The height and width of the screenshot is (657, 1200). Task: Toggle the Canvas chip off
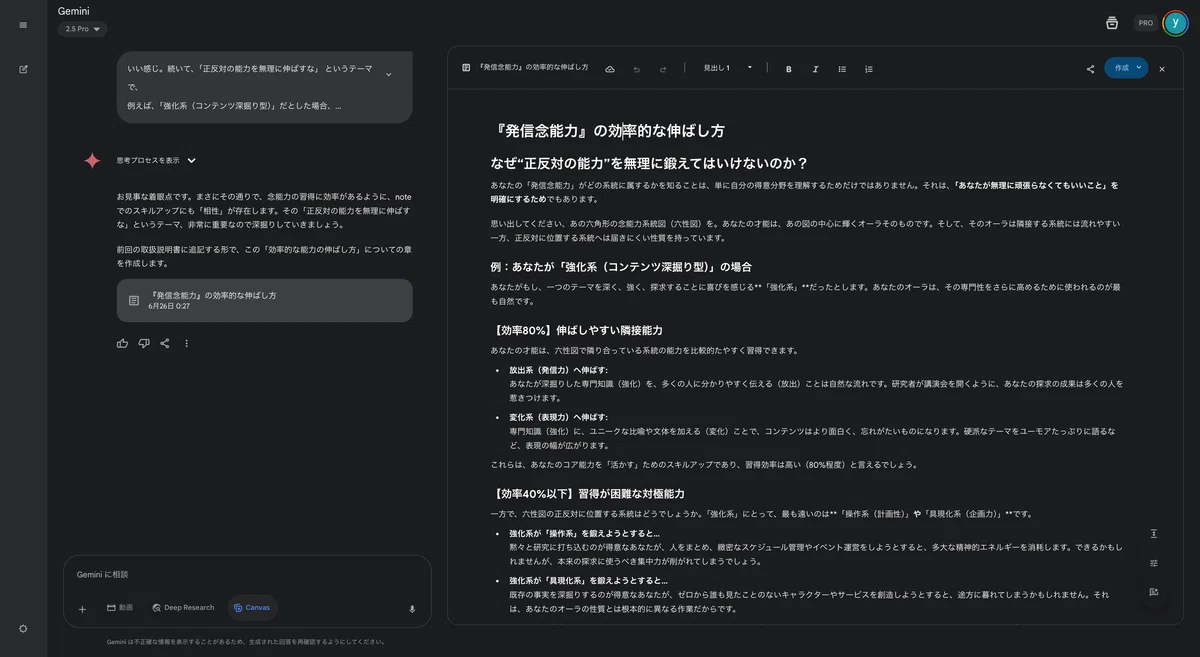(x=252, y=608)
